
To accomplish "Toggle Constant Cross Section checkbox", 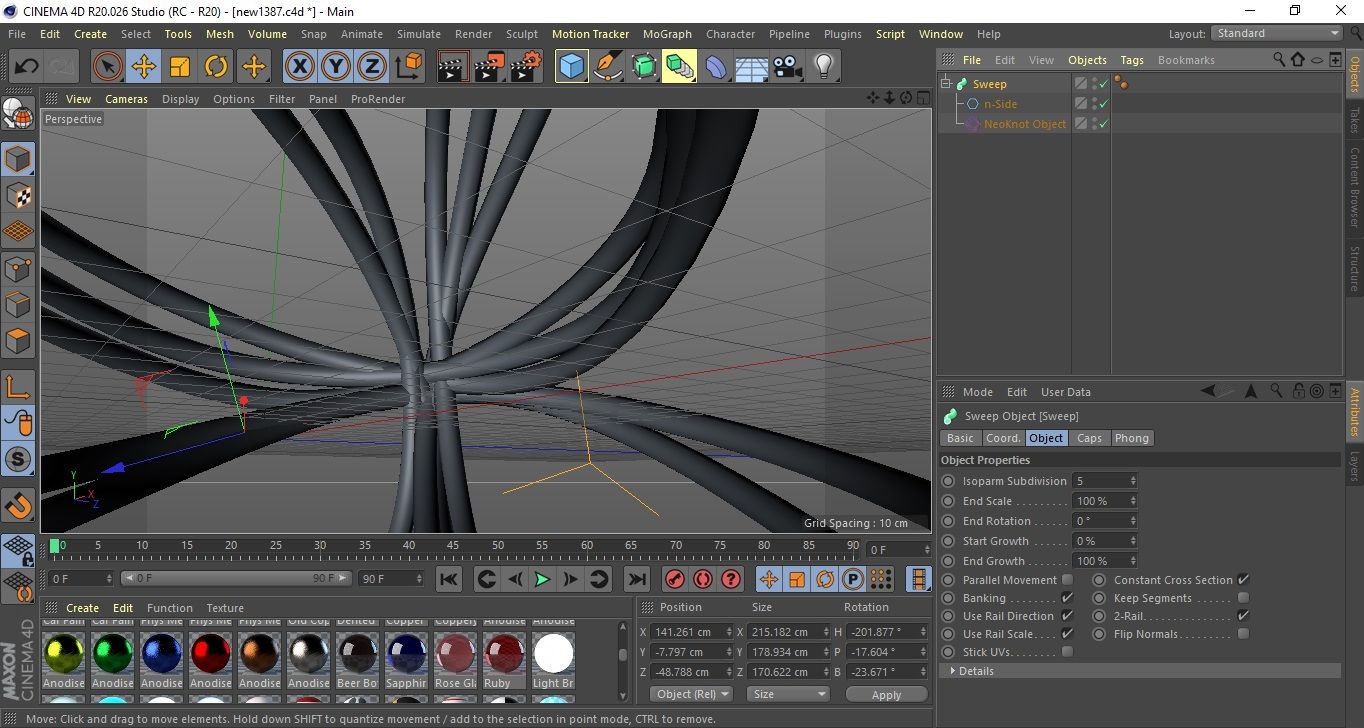I will tap(1243, 580).
